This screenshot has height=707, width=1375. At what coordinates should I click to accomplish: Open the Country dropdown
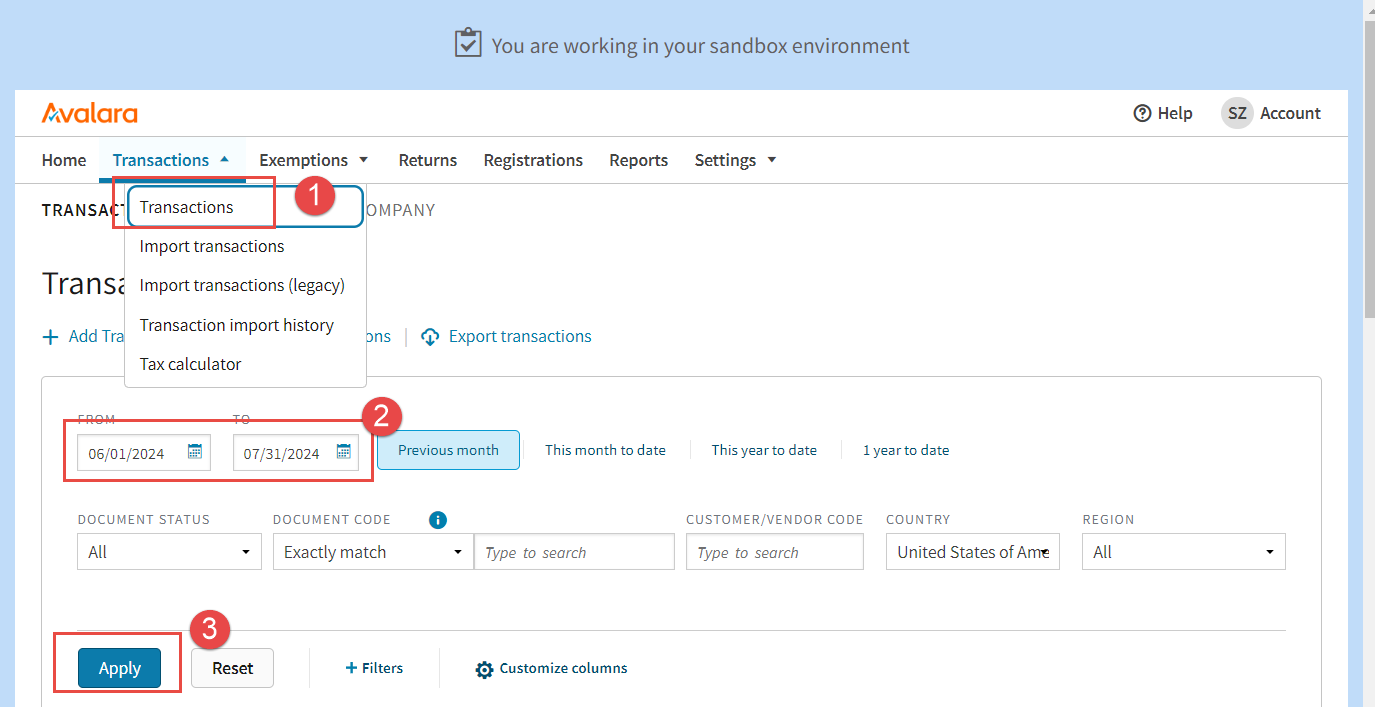tap(972, 552)
